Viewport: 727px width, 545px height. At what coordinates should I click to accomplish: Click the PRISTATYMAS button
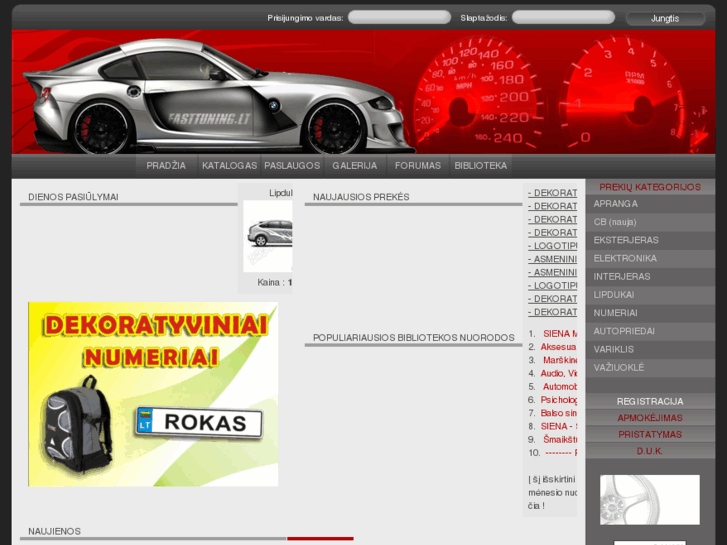(650, 435)
